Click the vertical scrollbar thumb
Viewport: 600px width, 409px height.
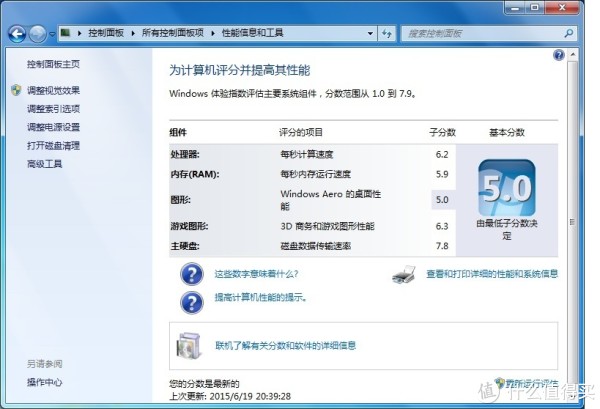tap(572, 222)
